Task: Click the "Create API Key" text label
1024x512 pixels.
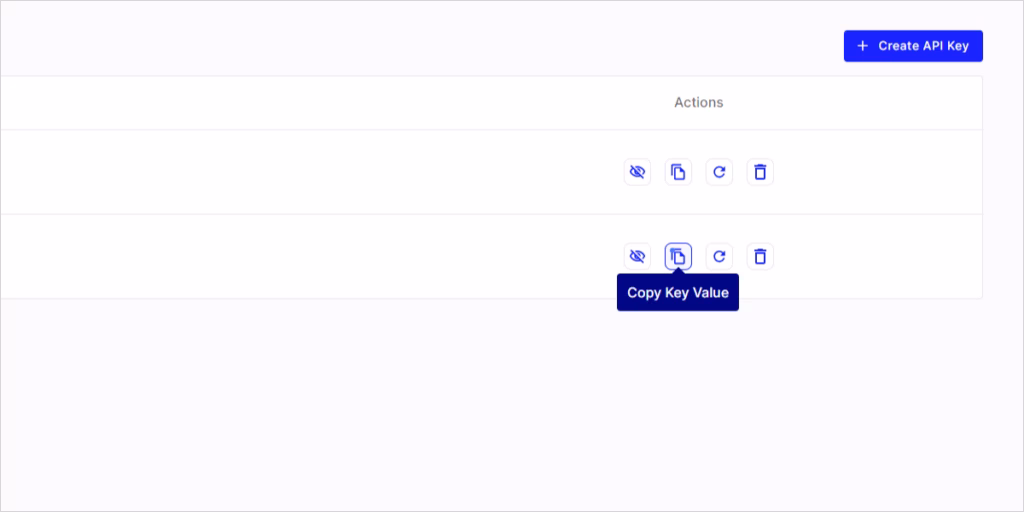Action: click(923, 46)
